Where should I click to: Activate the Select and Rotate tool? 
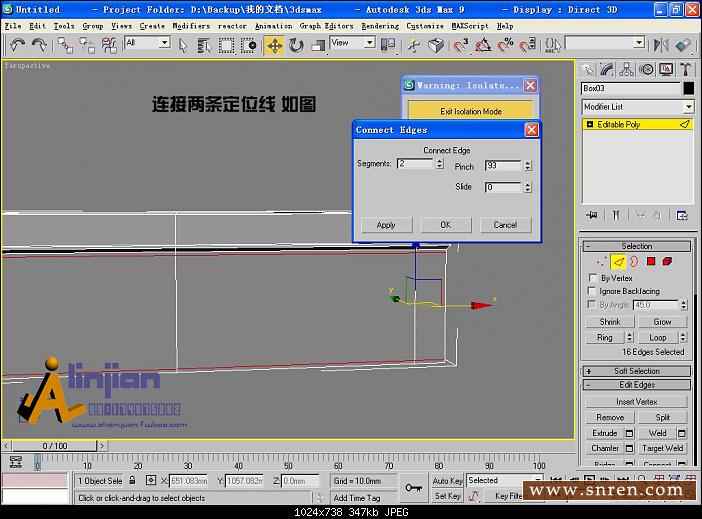296,45
